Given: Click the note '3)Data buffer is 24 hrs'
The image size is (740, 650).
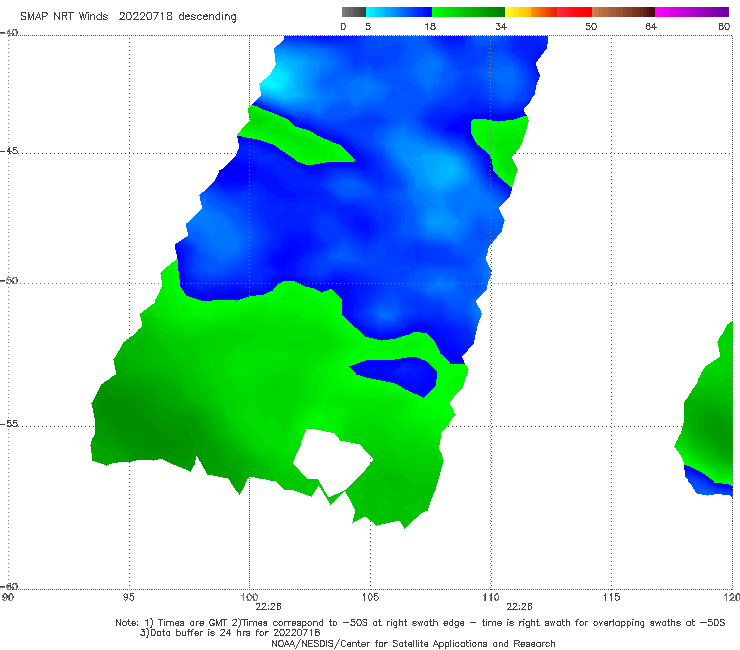Looking at the screenshot, I should pyautogui.click(x=230, y=633).
